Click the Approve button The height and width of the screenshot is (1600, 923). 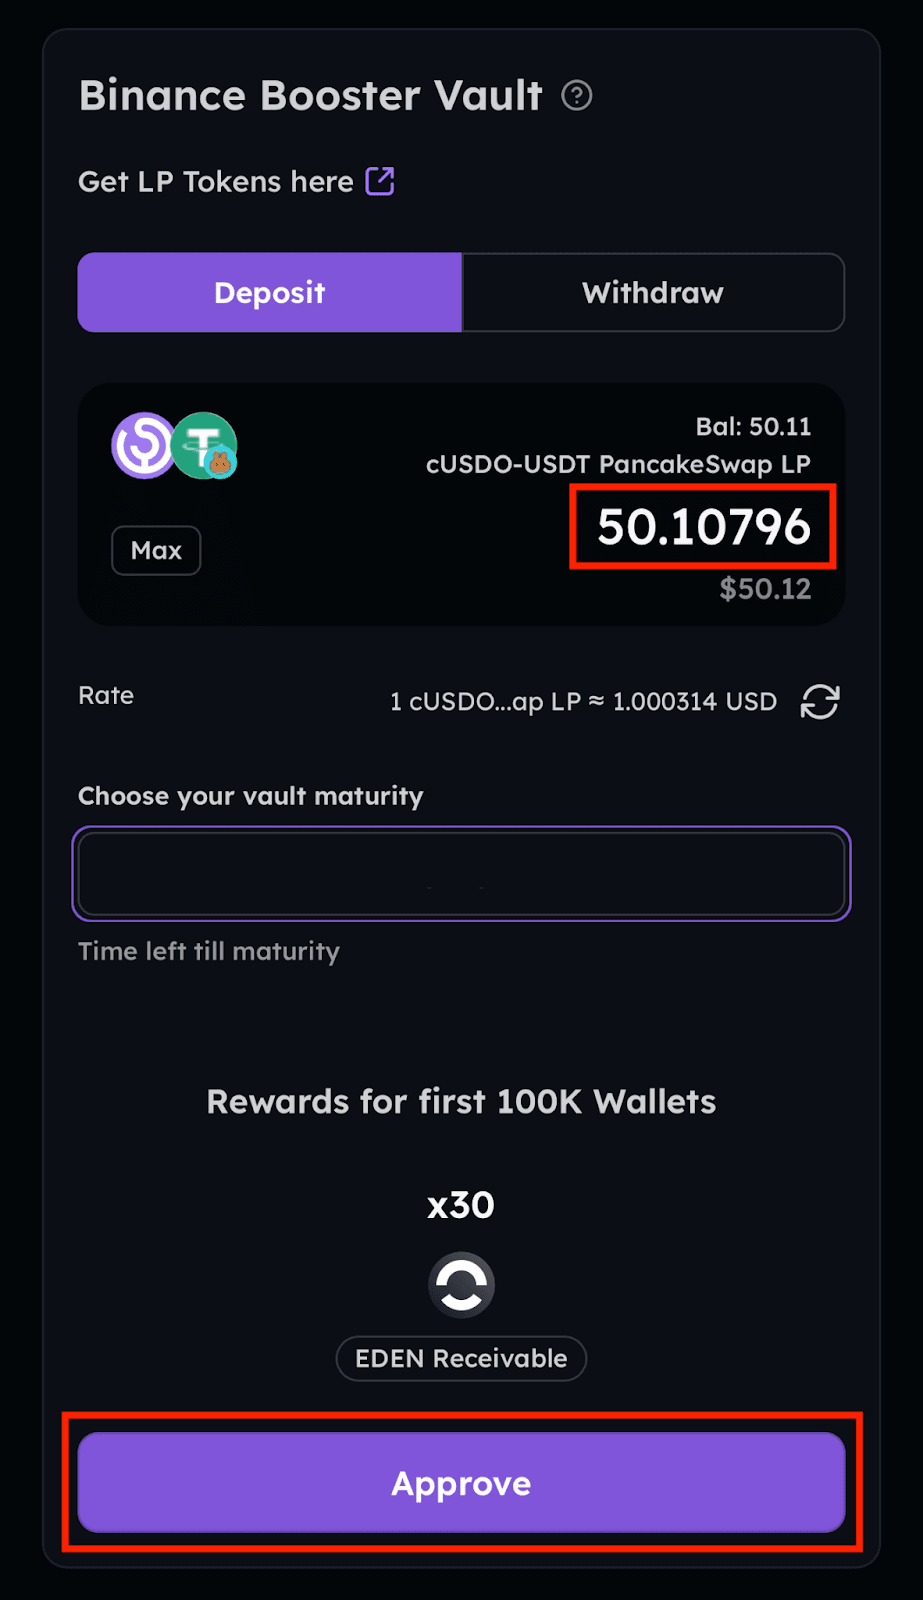461,1483
